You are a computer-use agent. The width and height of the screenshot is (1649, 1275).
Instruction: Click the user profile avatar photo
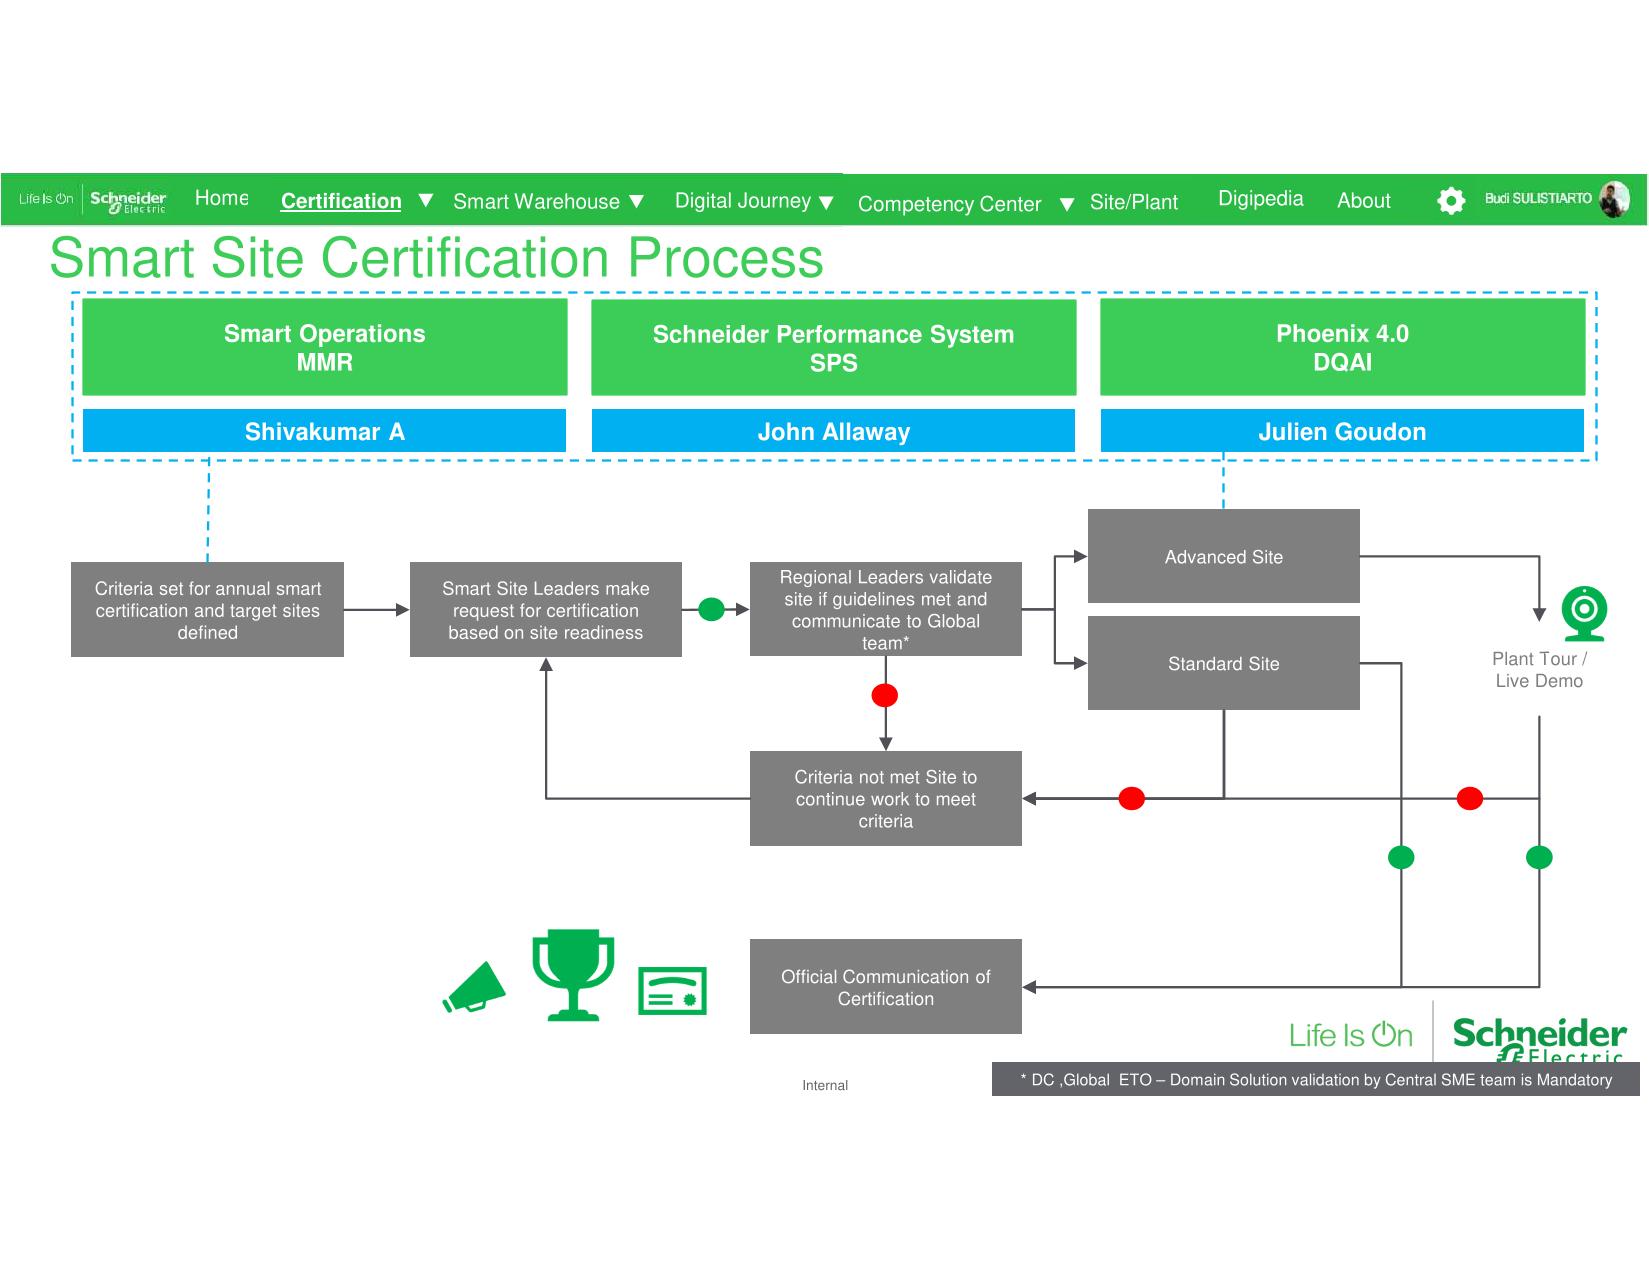click(1613, 199)
